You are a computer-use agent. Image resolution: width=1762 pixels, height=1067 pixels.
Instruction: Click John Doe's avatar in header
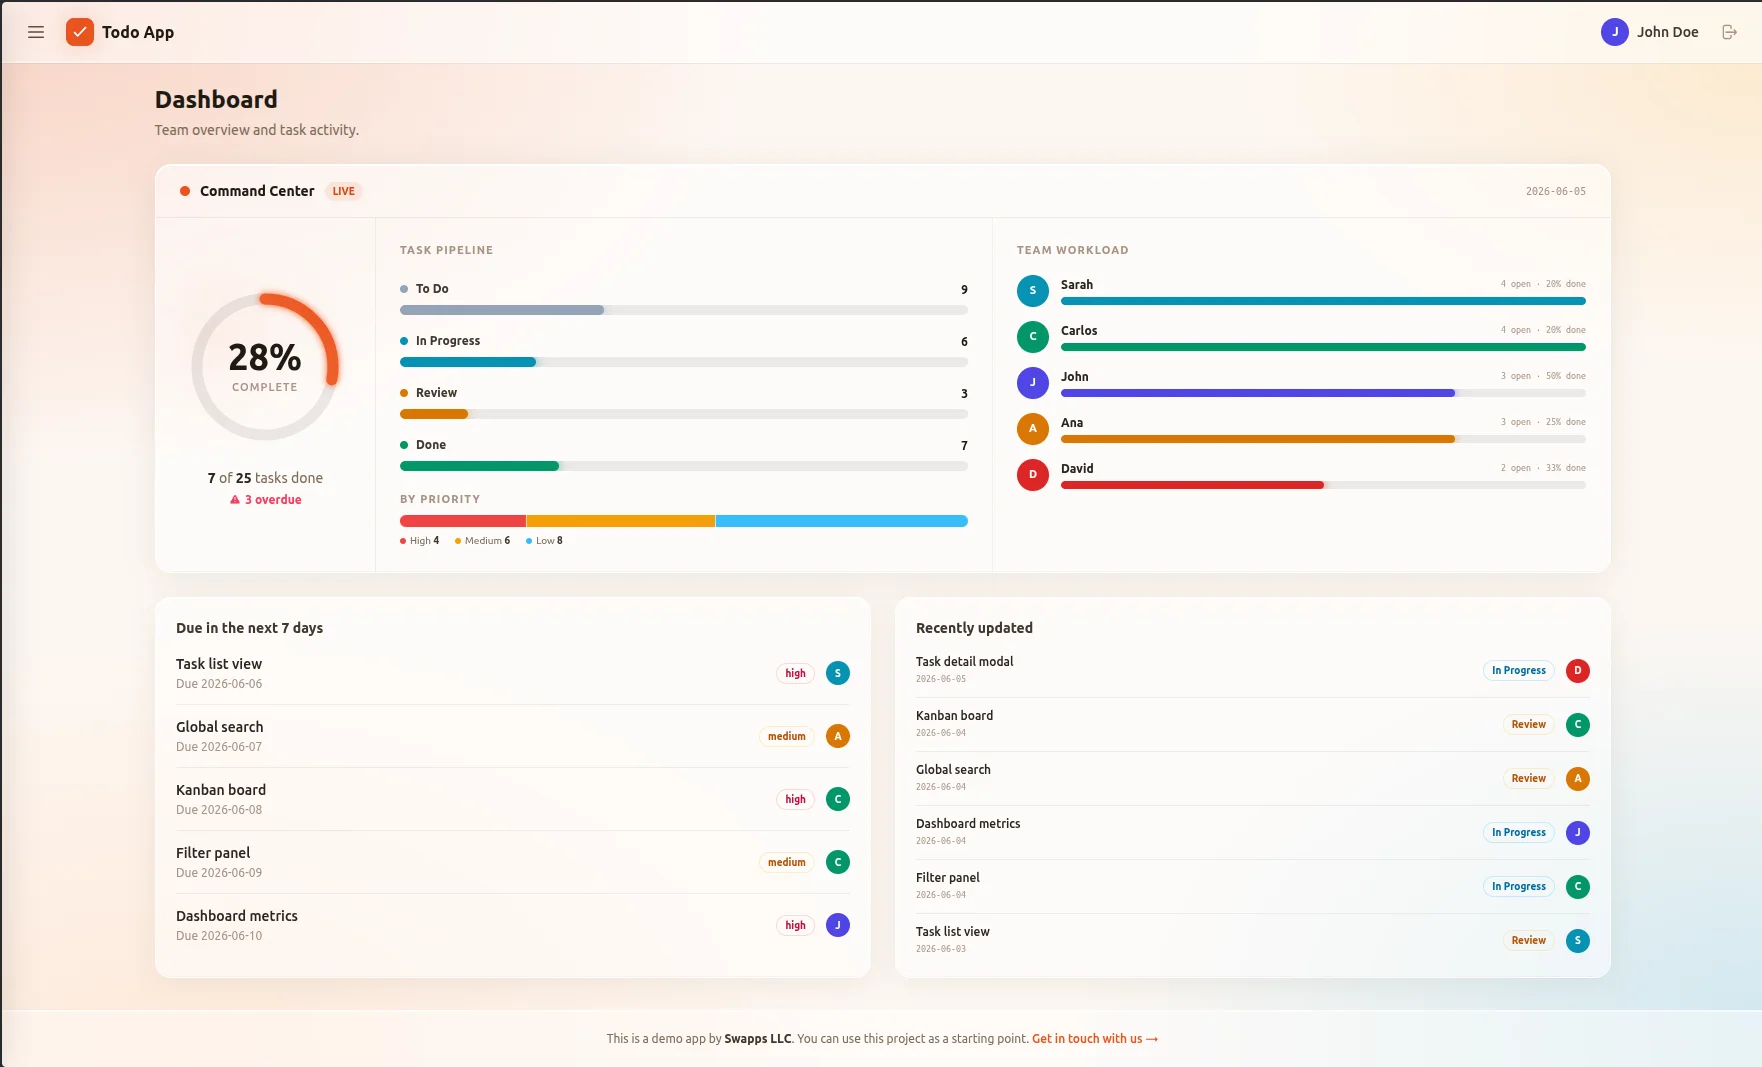1615,32
